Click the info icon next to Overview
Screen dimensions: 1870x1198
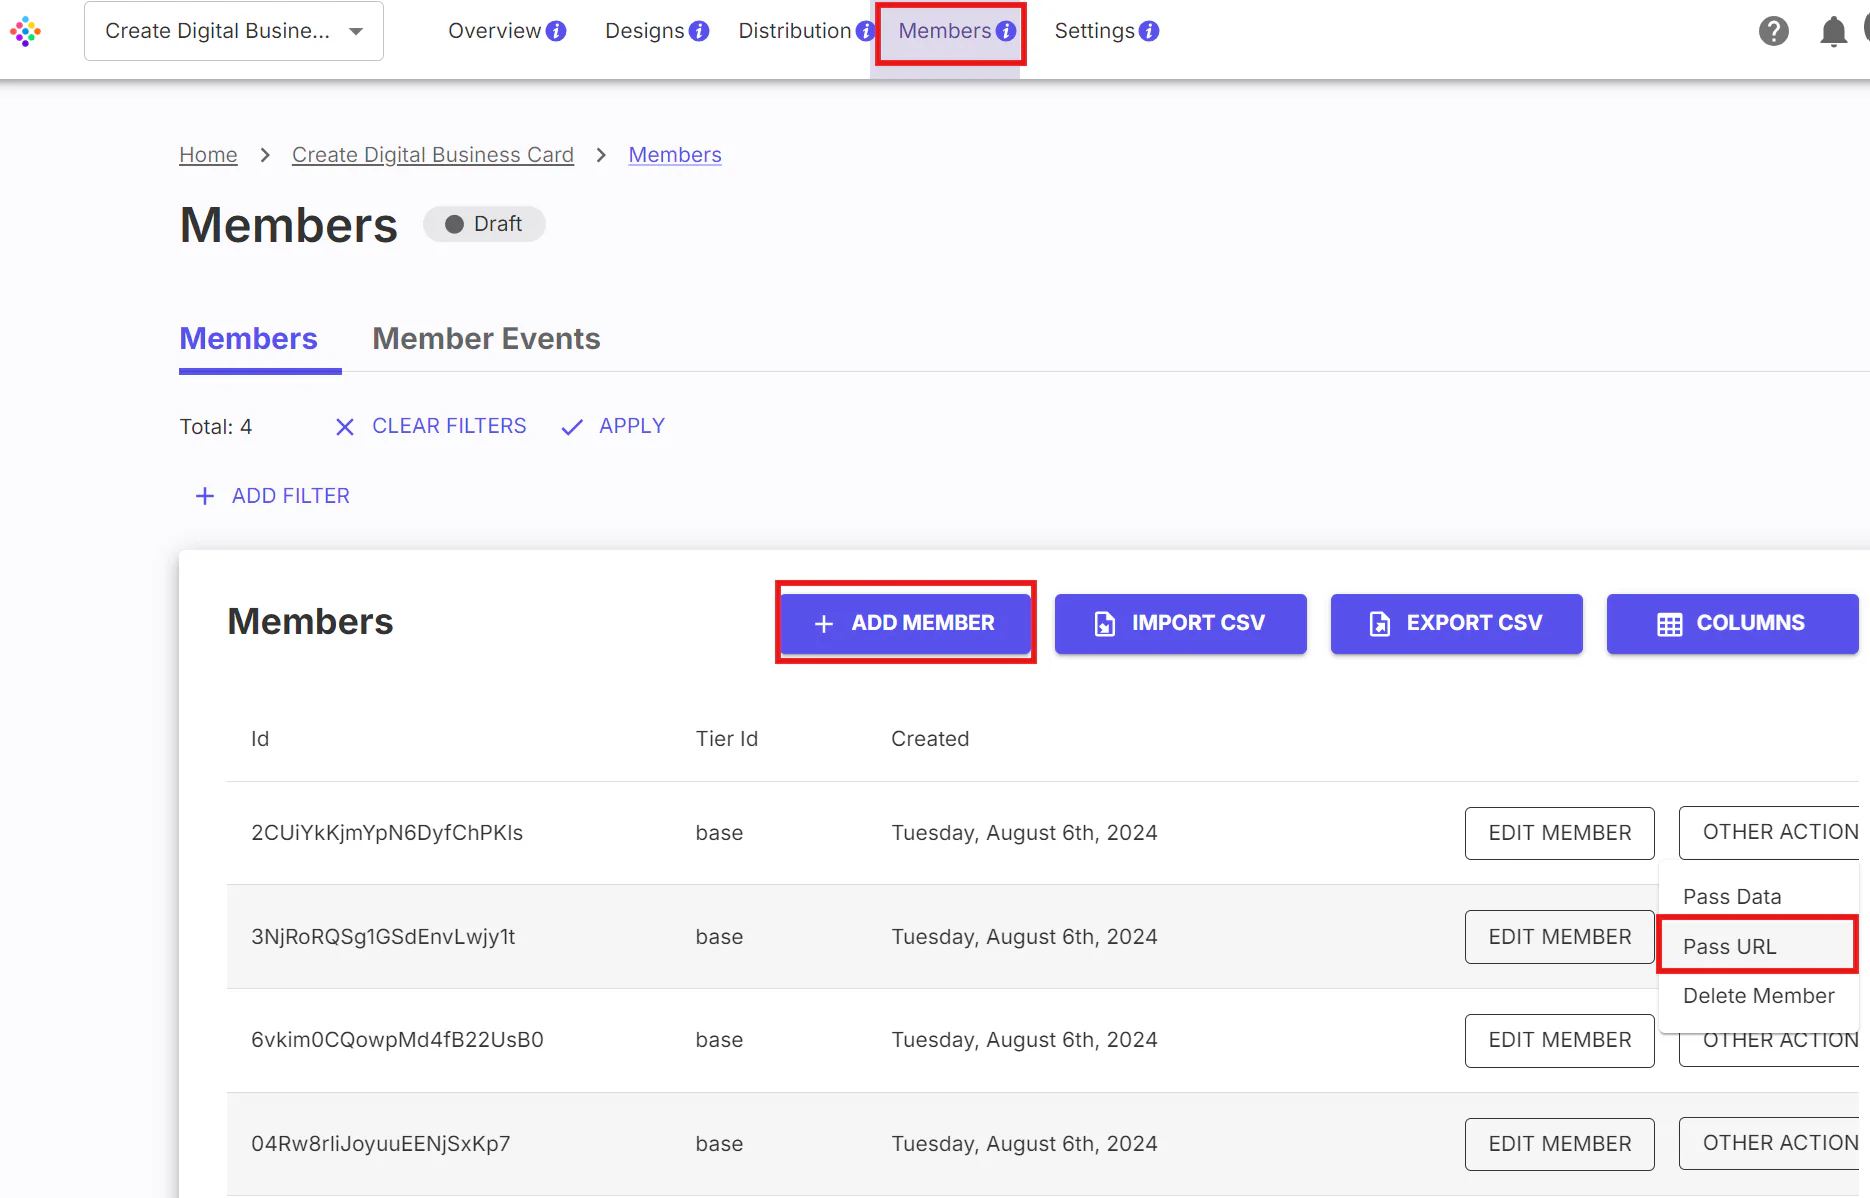click(556, 31)
